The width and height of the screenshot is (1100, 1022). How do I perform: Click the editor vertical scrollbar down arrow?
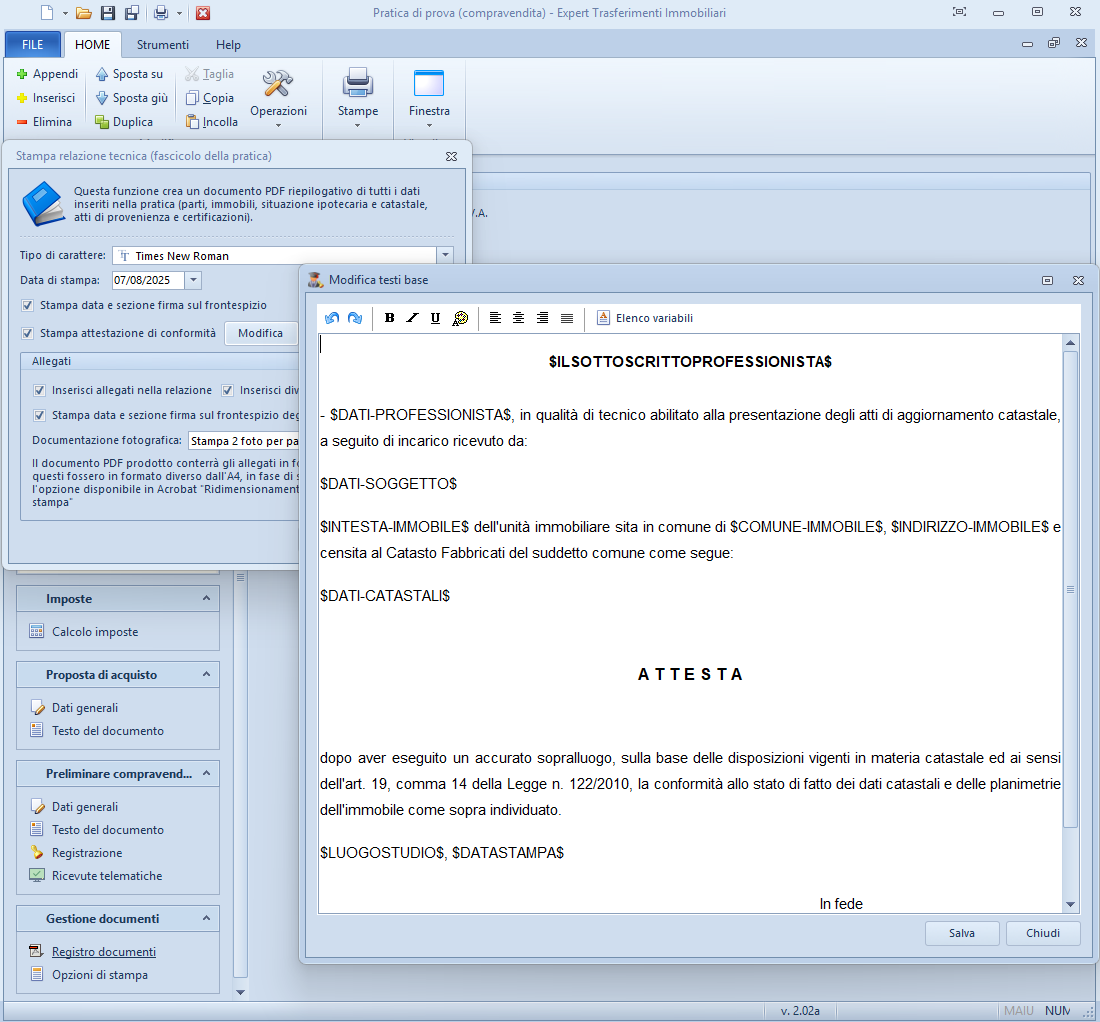(x=1070, y=904)
